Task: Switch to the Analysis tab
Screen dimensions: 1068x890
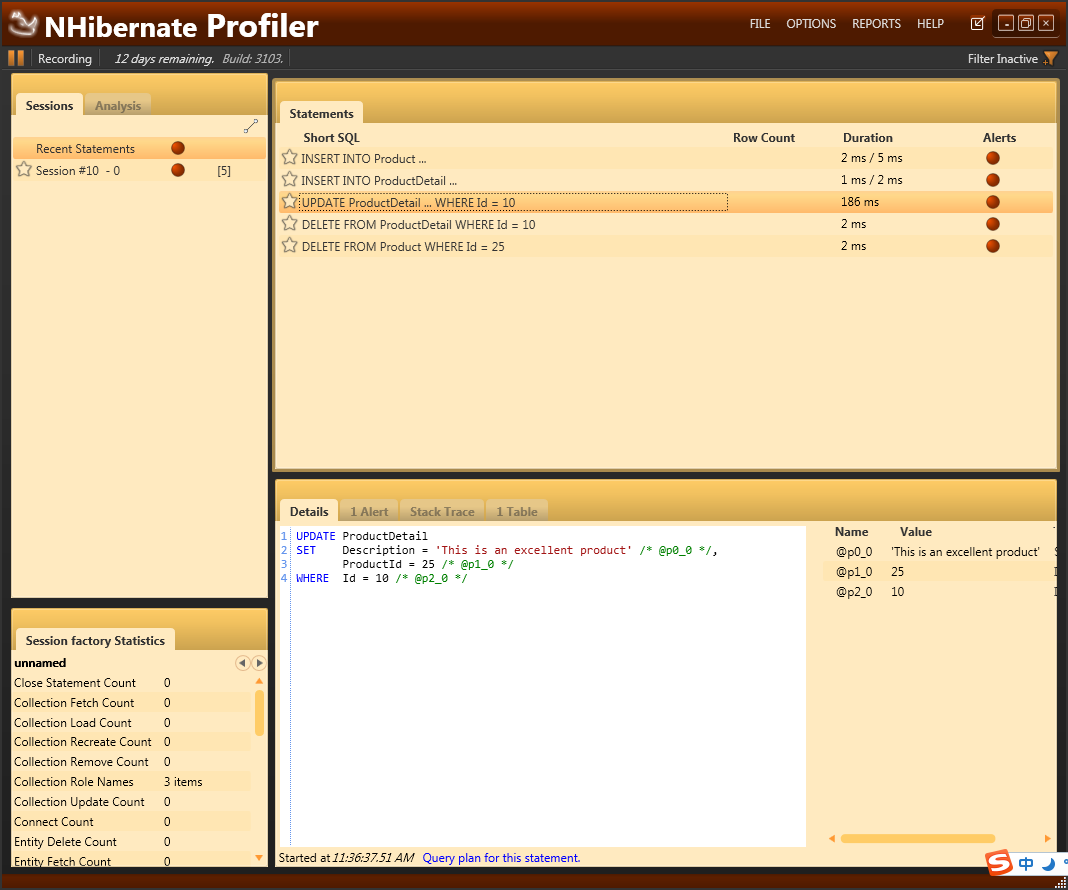Action: click(118, 105)
